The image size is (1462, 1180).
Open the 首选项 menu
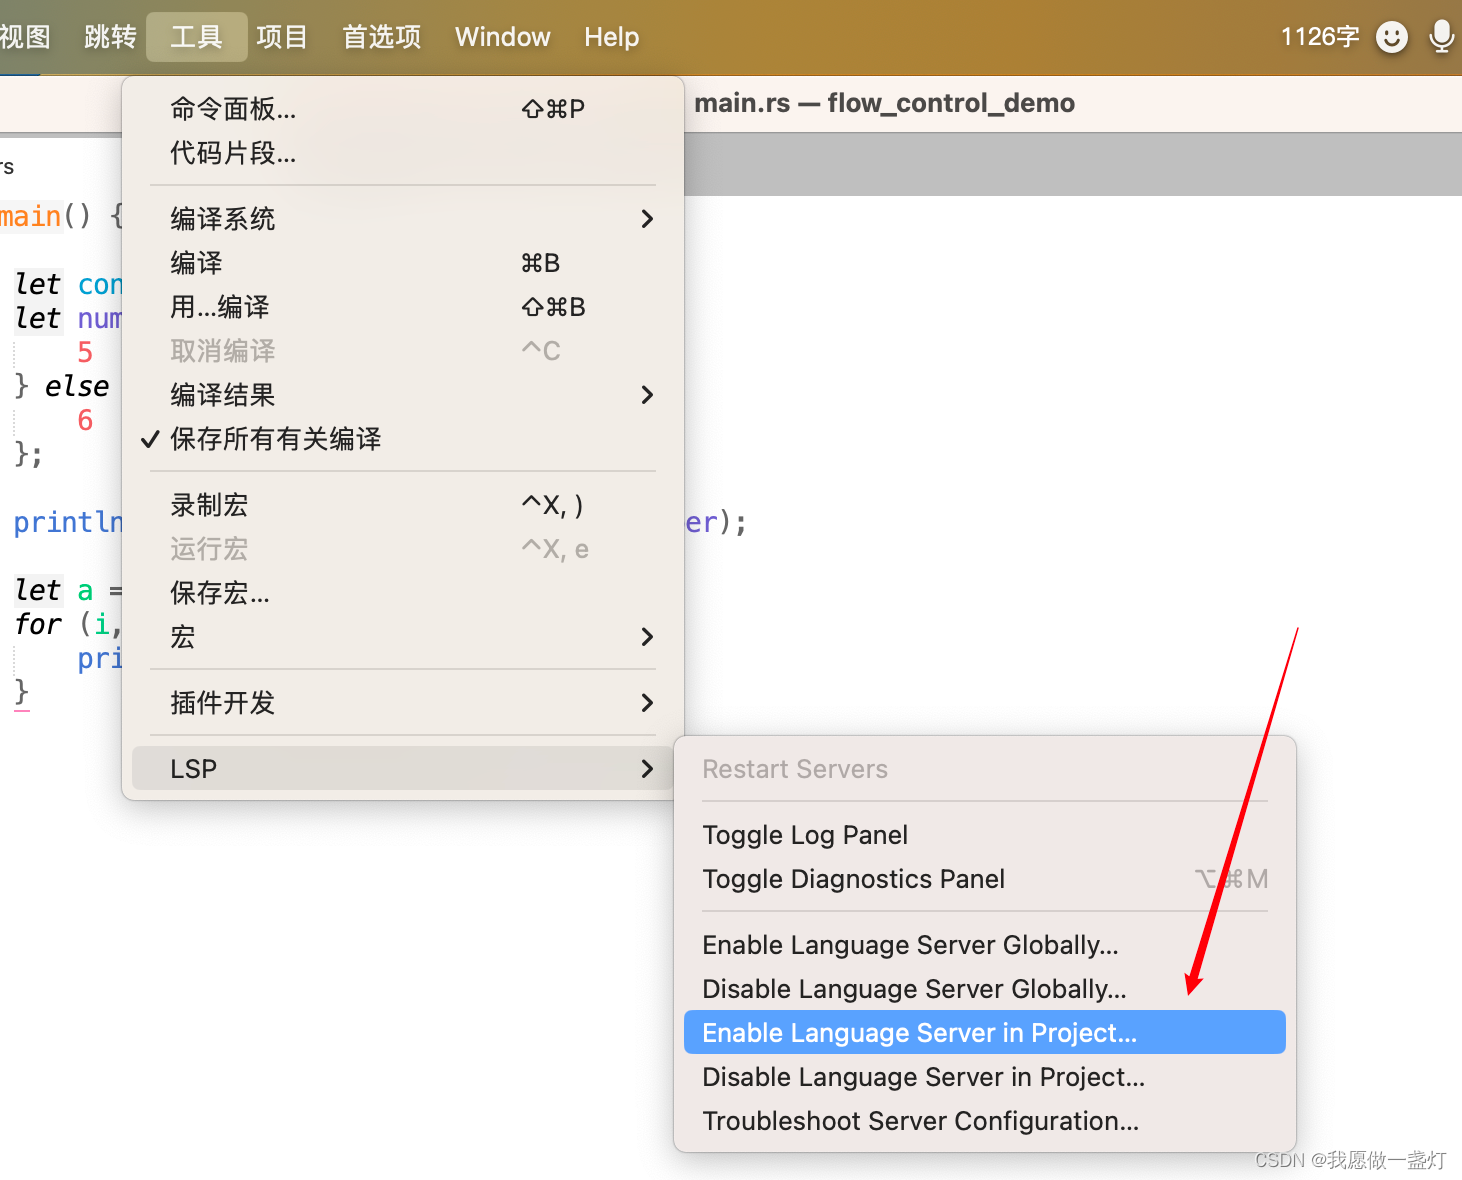(x=381, y=36)
